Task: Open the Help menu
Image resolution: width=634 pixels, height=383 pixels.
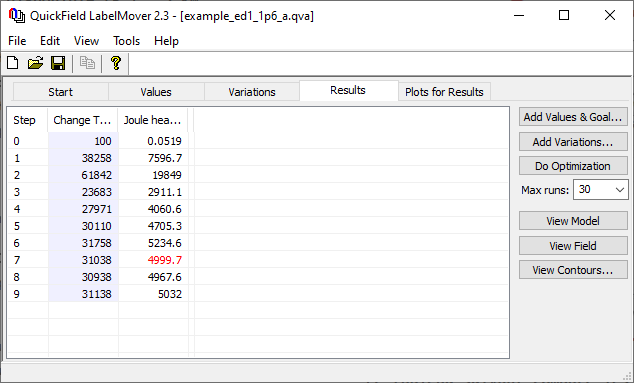Action: [166, 41]
